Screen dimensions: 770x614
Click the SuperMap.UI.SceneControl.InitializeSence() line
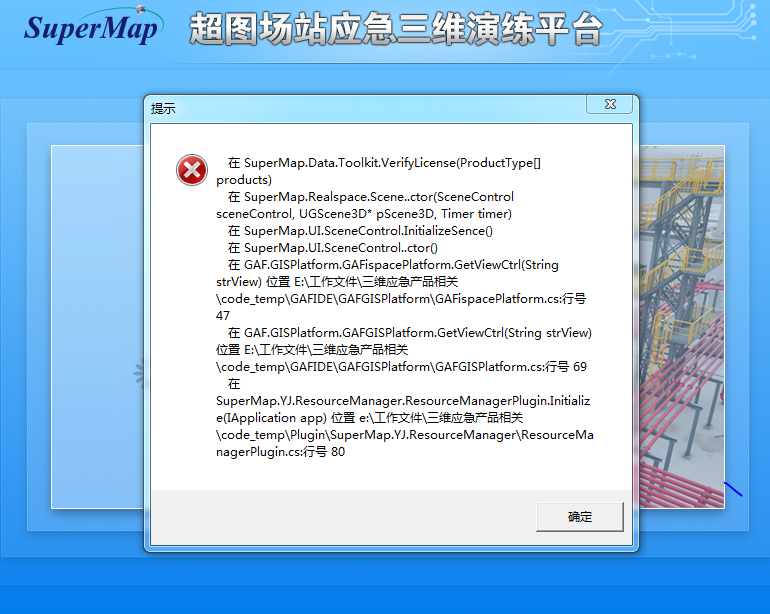click(360, 231)
